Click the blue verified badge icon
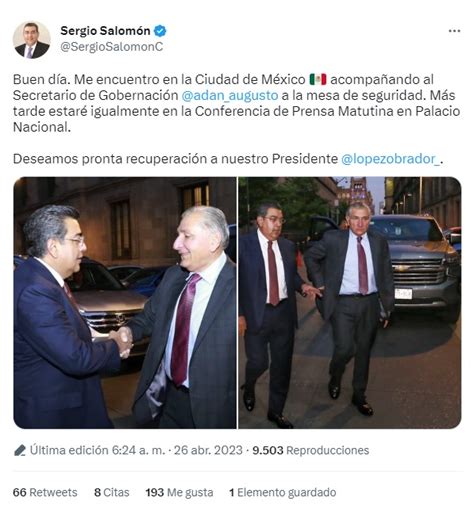This screenshot has width=474, height=513. click(160, 31)
